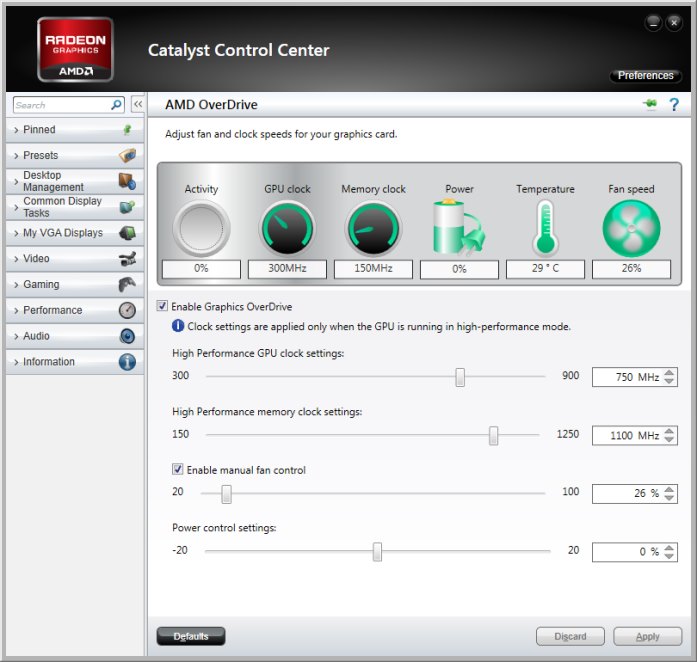697x662 pixels.
Task: Click the power control slider handle
Action: tap(377, 552)
